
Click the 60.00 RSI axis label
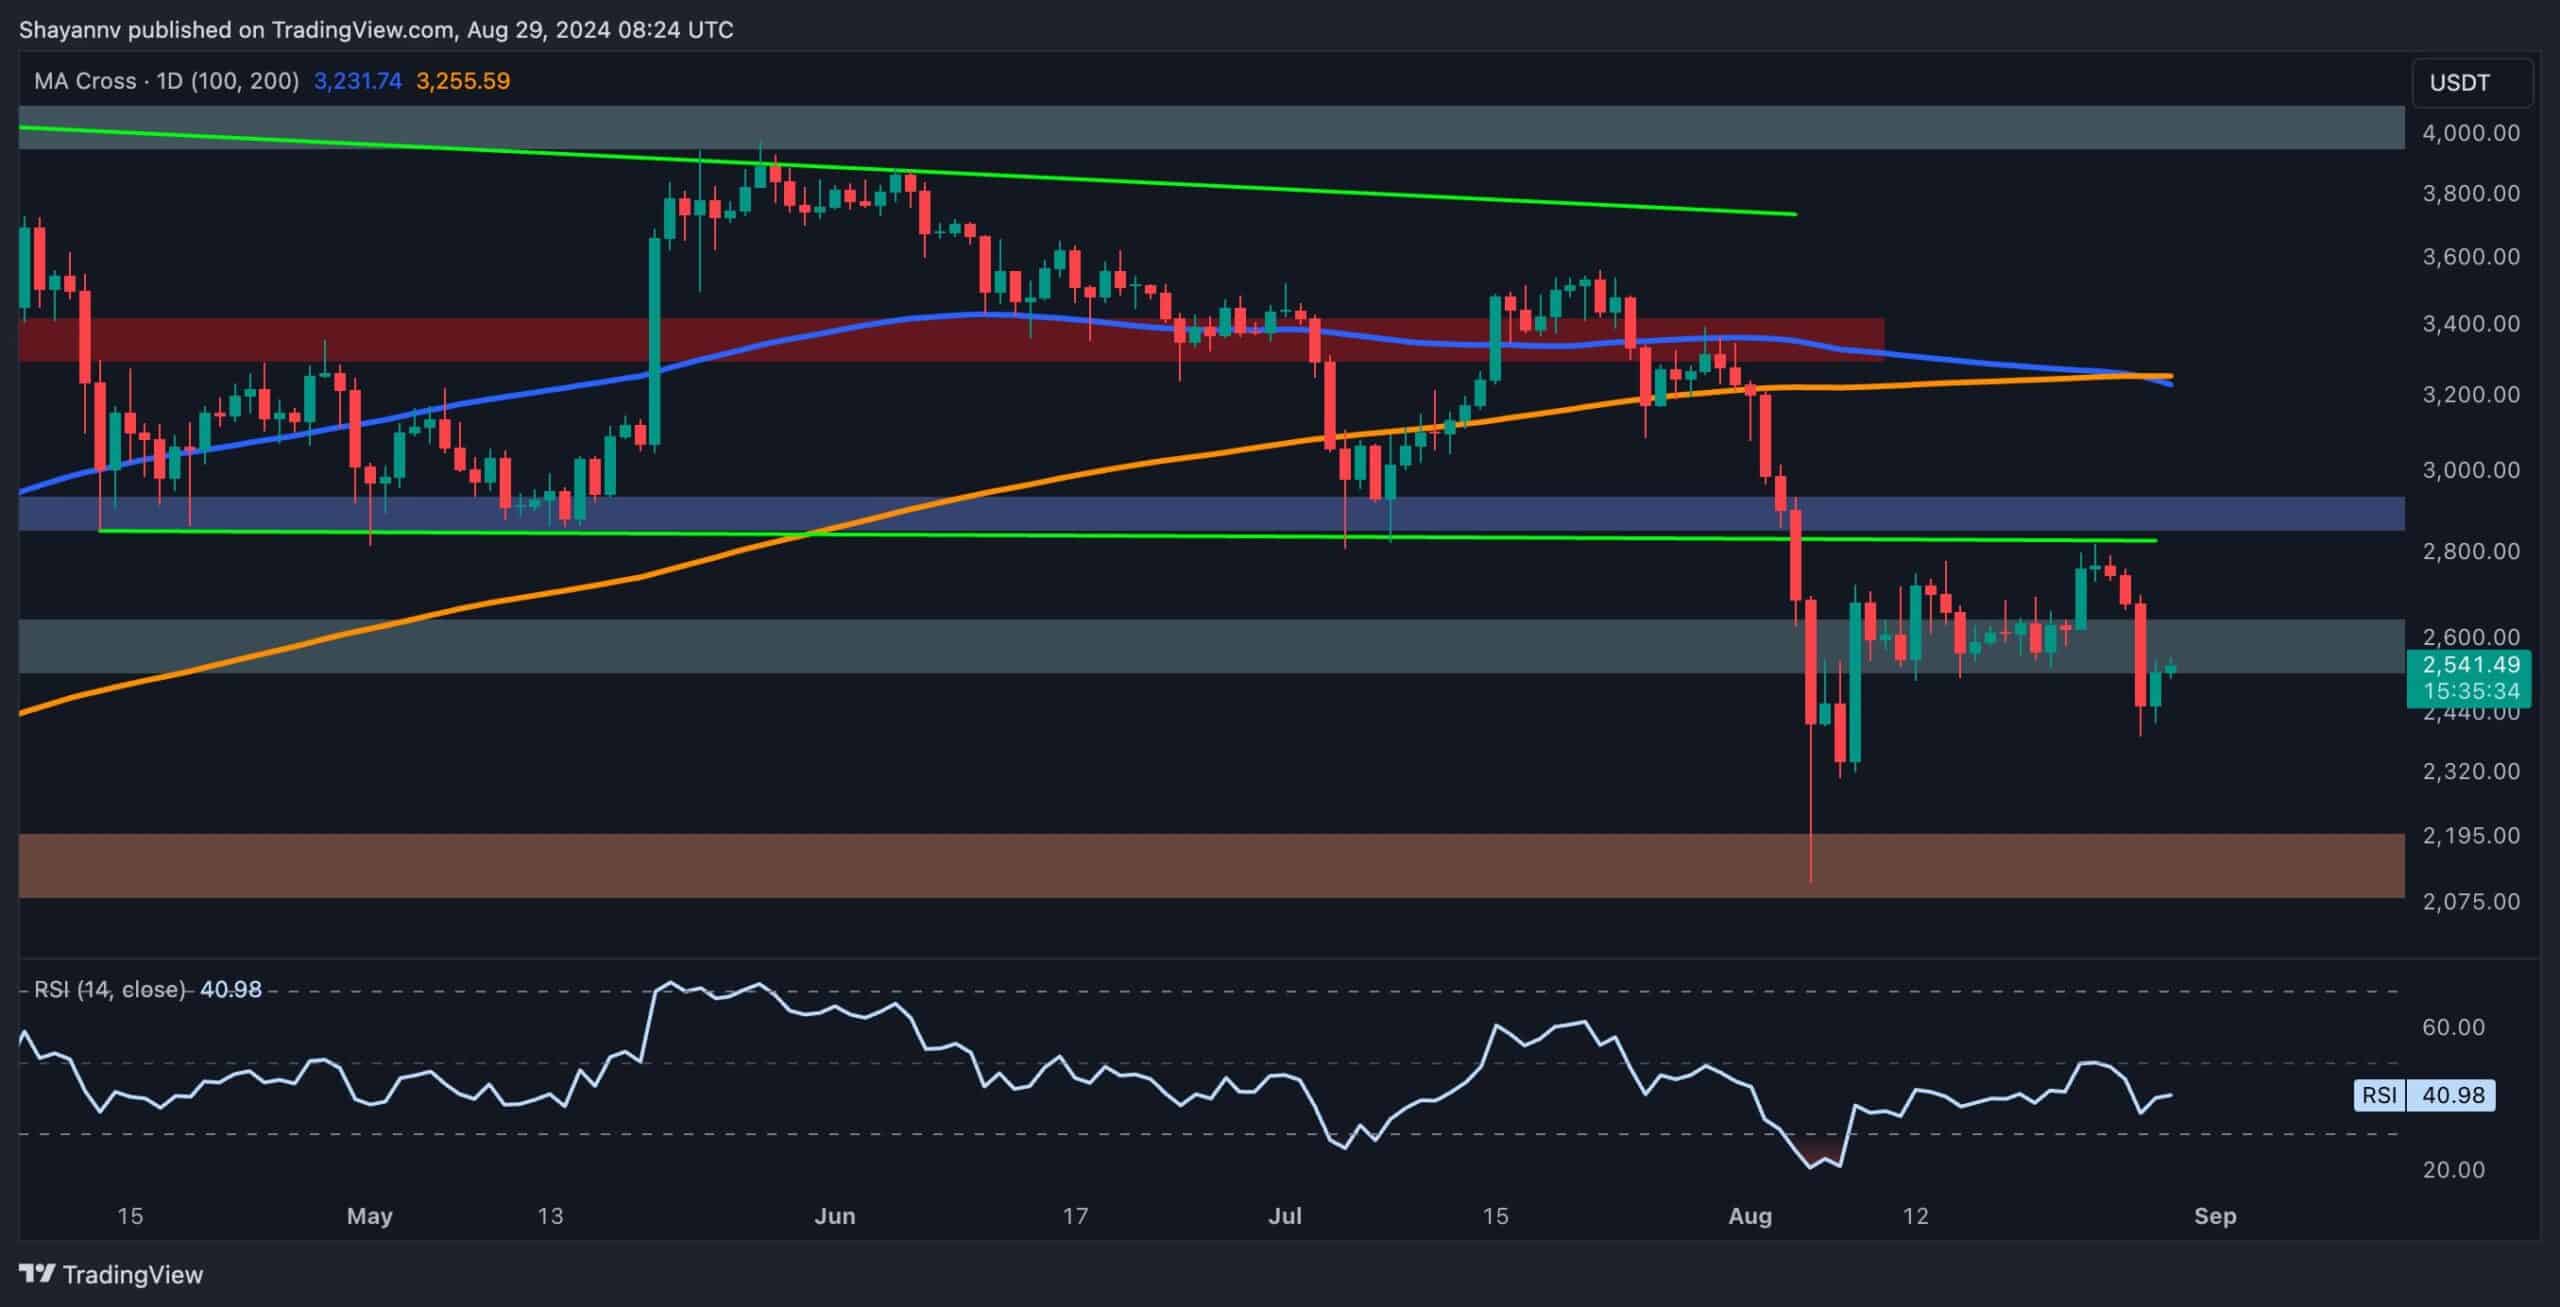[x=2454, y=1027]
